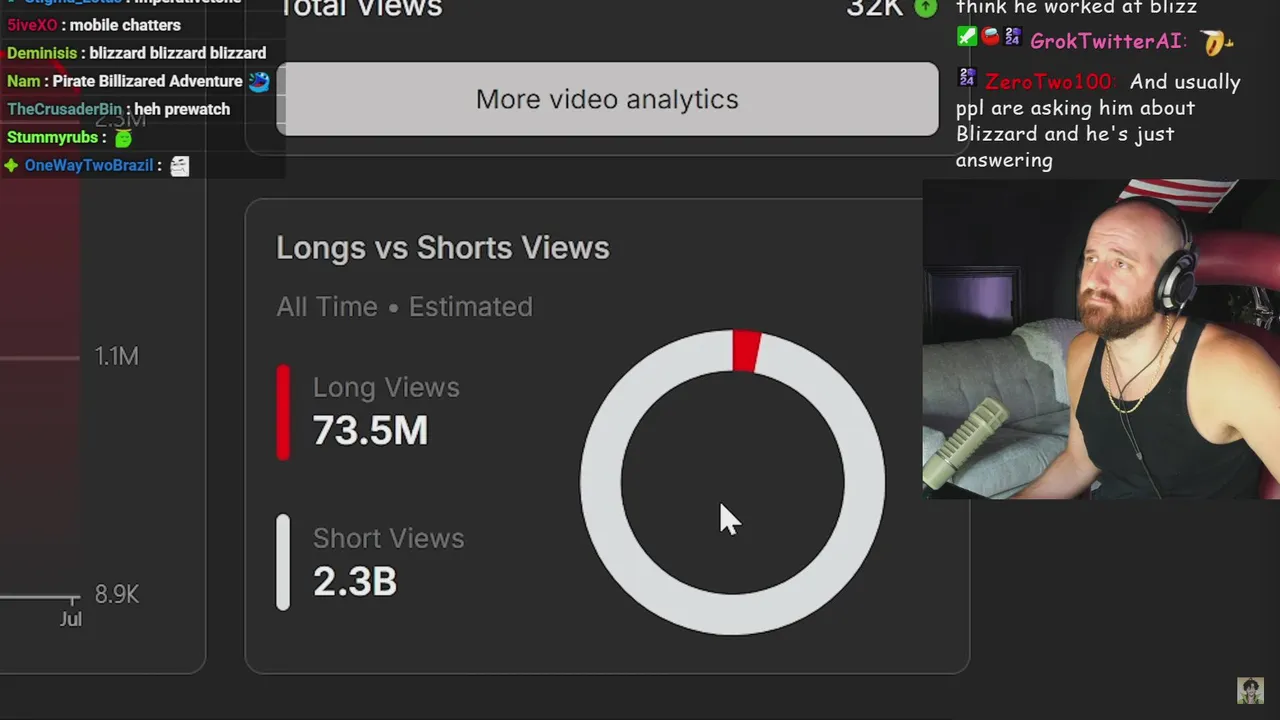1280x720 pixels.
Task: Click the webcam overlay of the streamer
Action: click(1100, 340)
